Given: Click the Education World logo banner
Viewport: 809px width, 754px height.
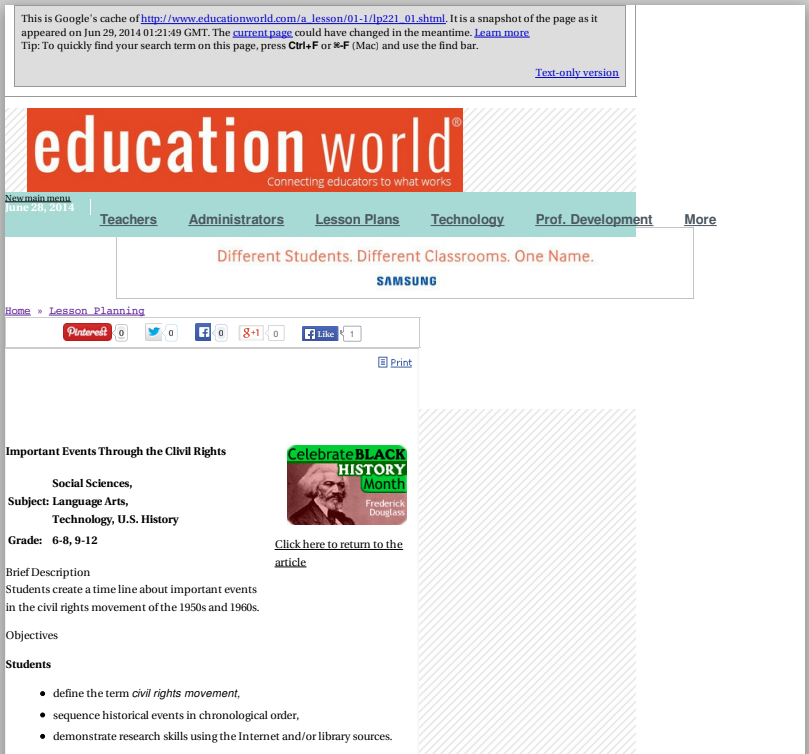Looking at the screenshot, I should [245, 149].
